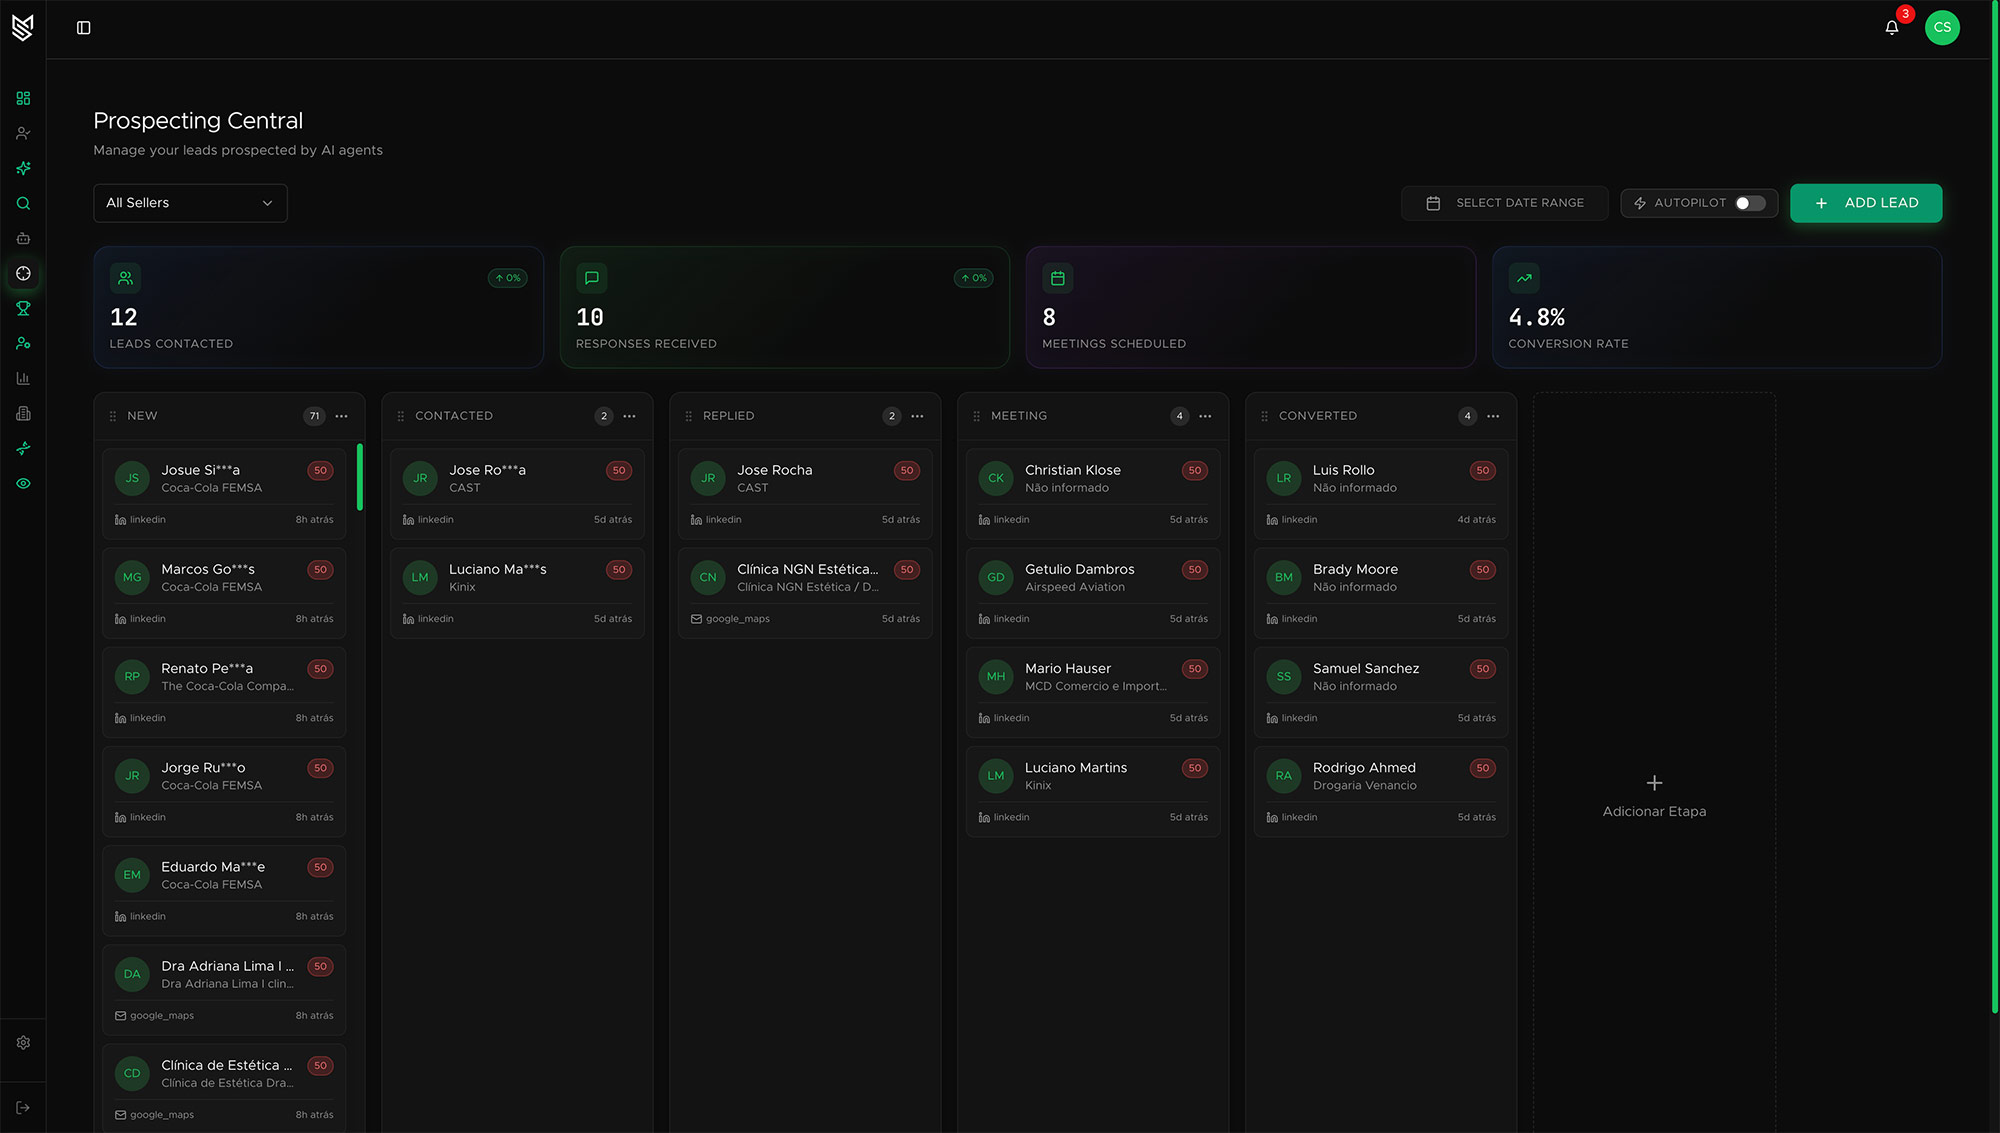This screenshot has height=1133, width=2000.
Task: Open the notifications bell
Action: pos(1891,28)
